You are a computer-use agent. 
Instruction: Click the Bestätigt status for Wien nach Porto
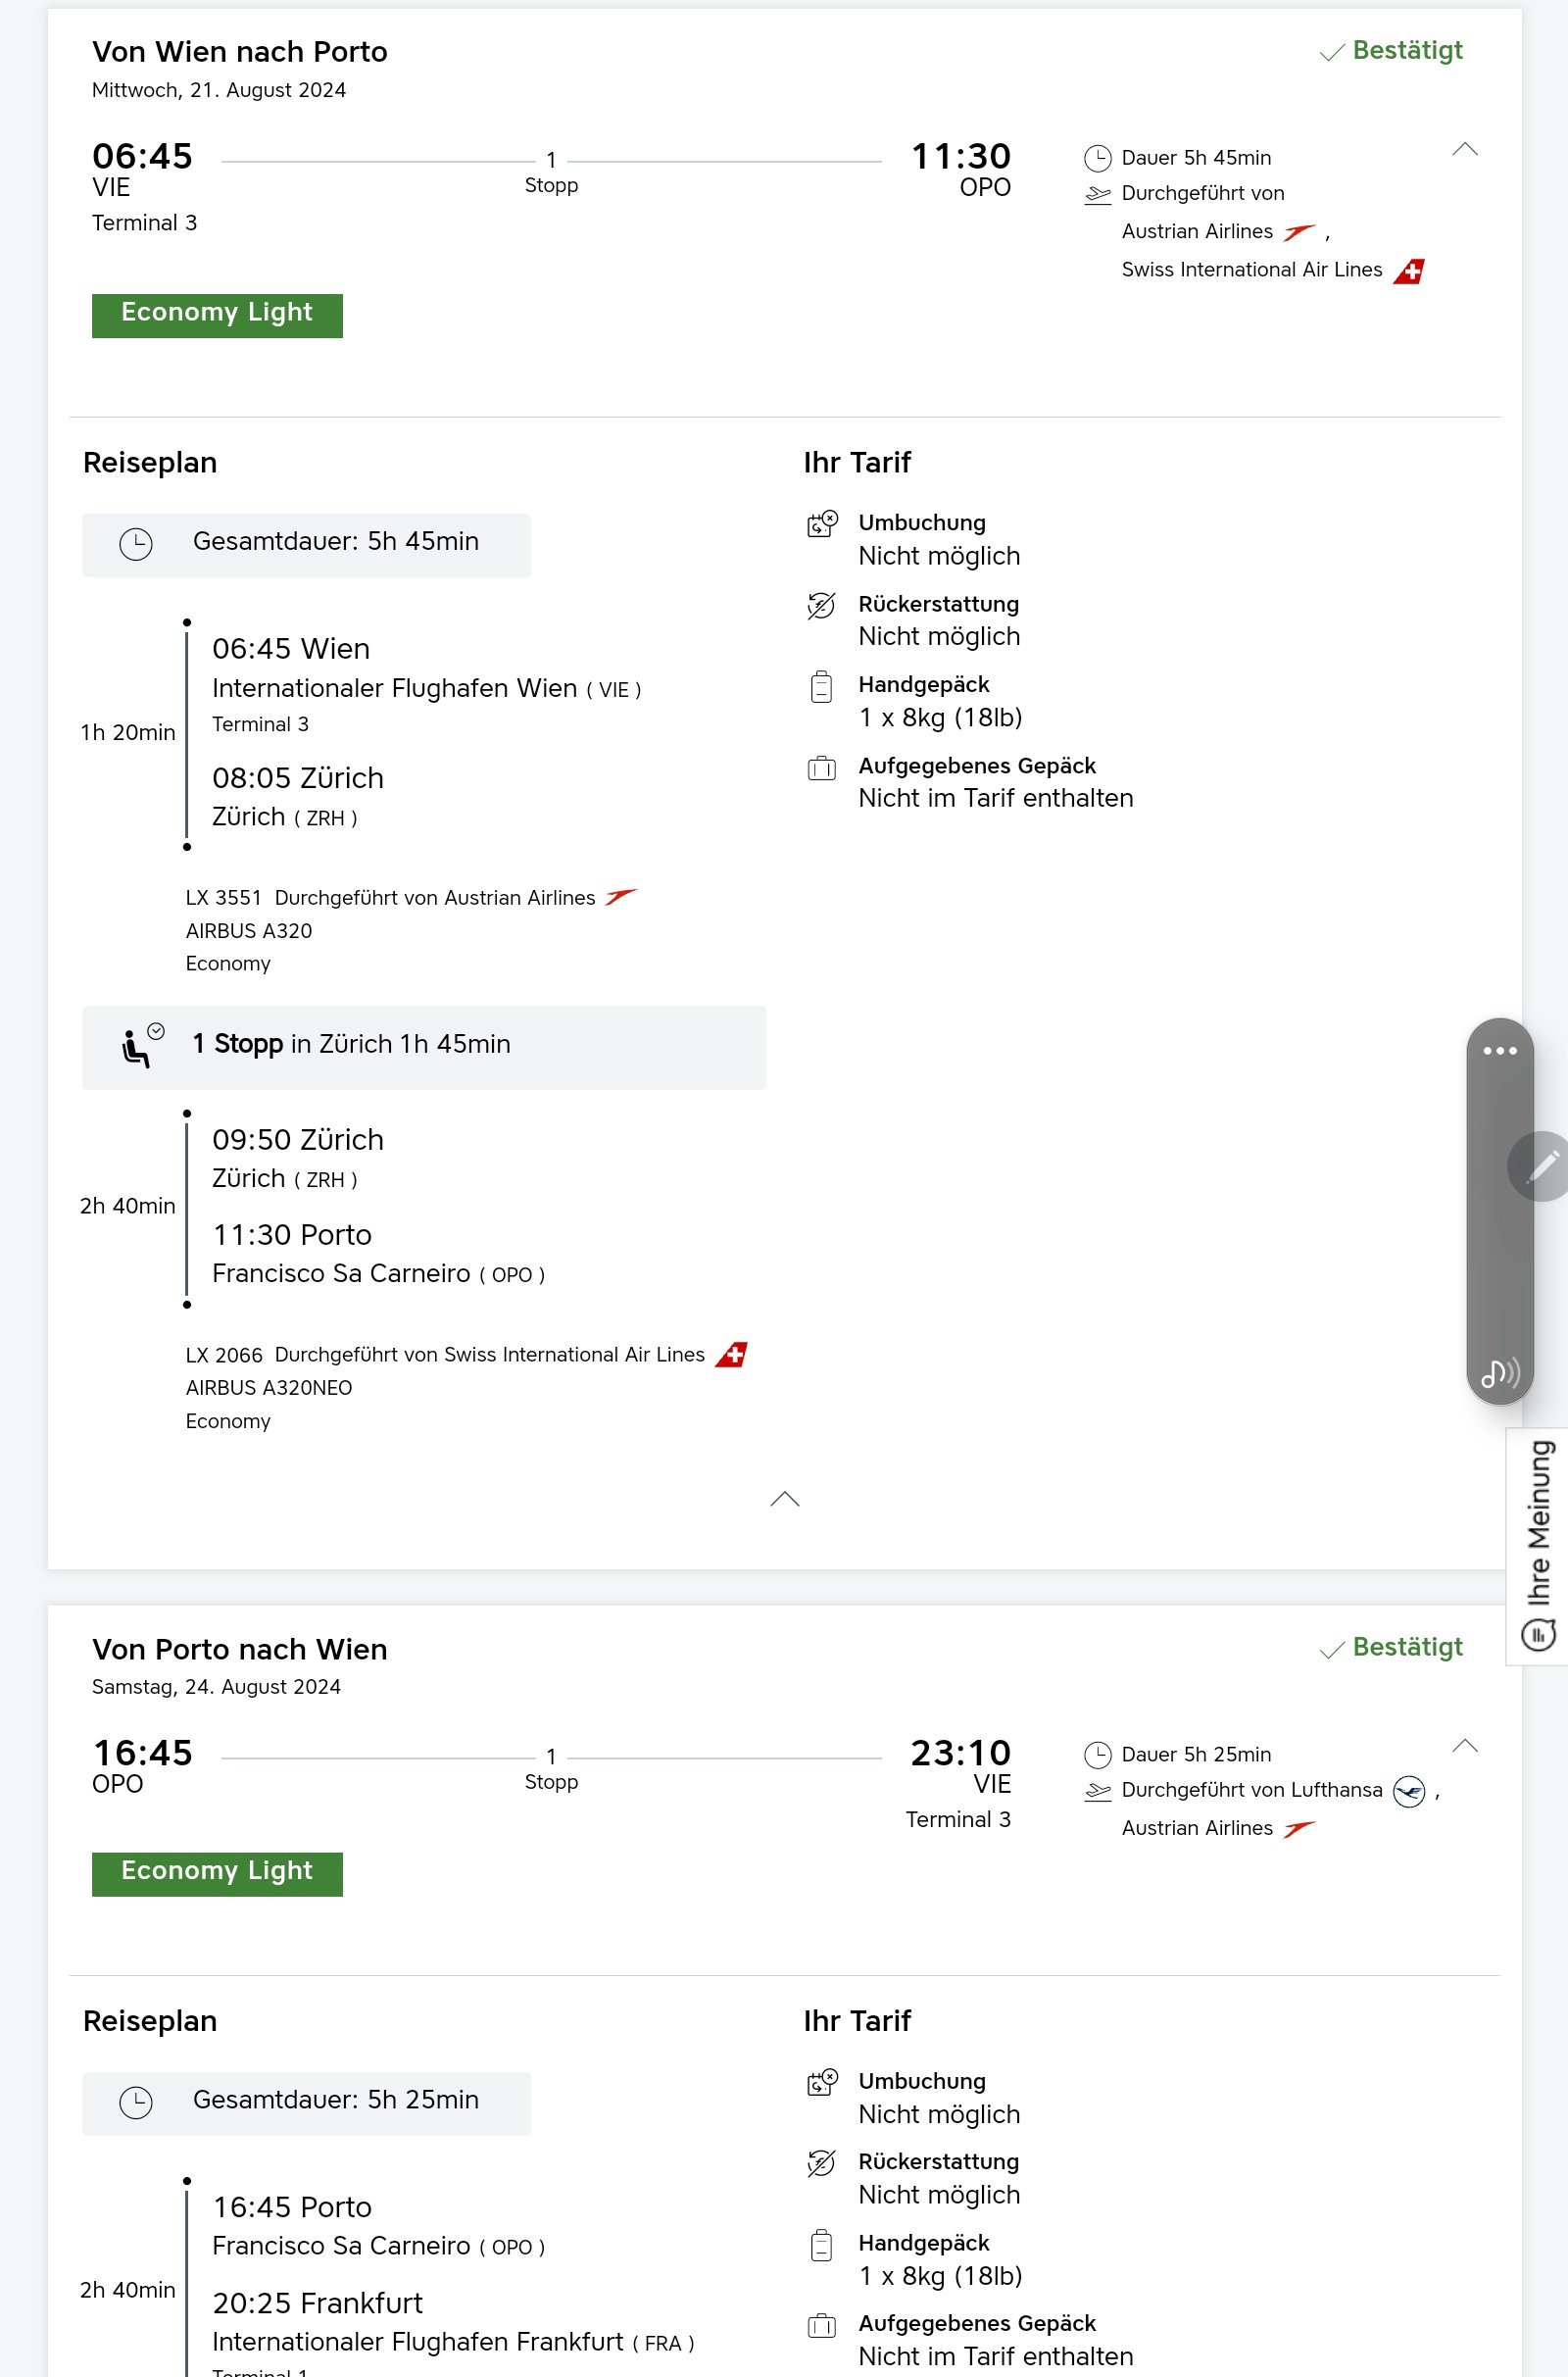tap(1391, 51)
